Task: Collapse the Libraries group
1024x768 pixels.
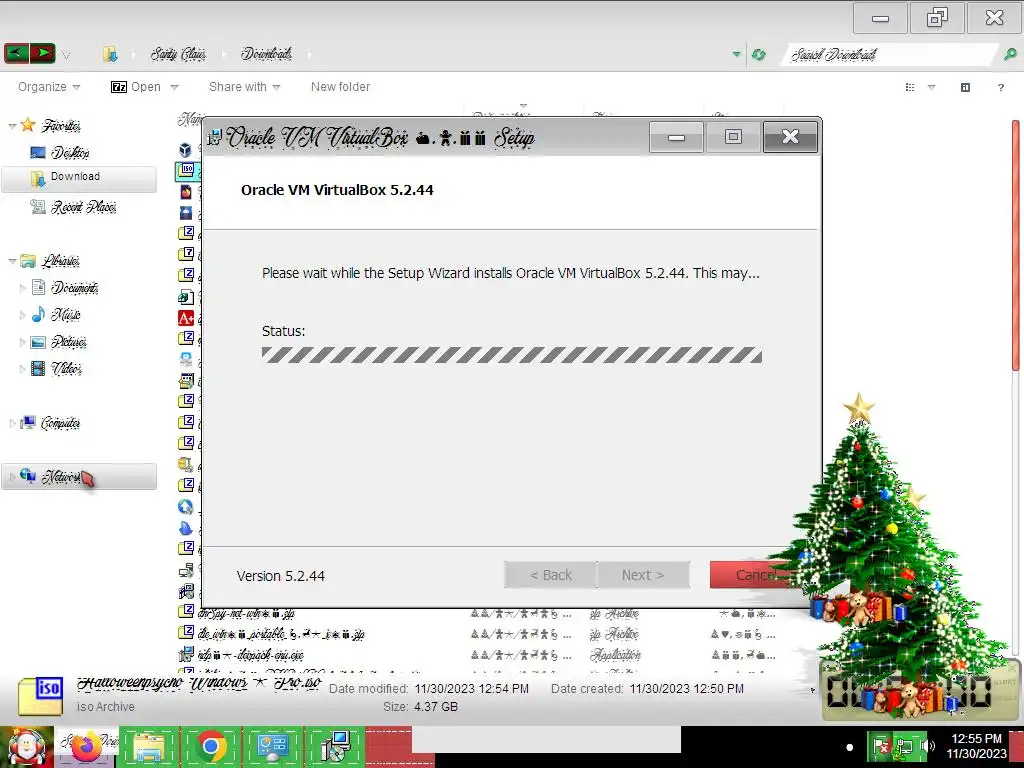Action: click(x=12, y=261)
